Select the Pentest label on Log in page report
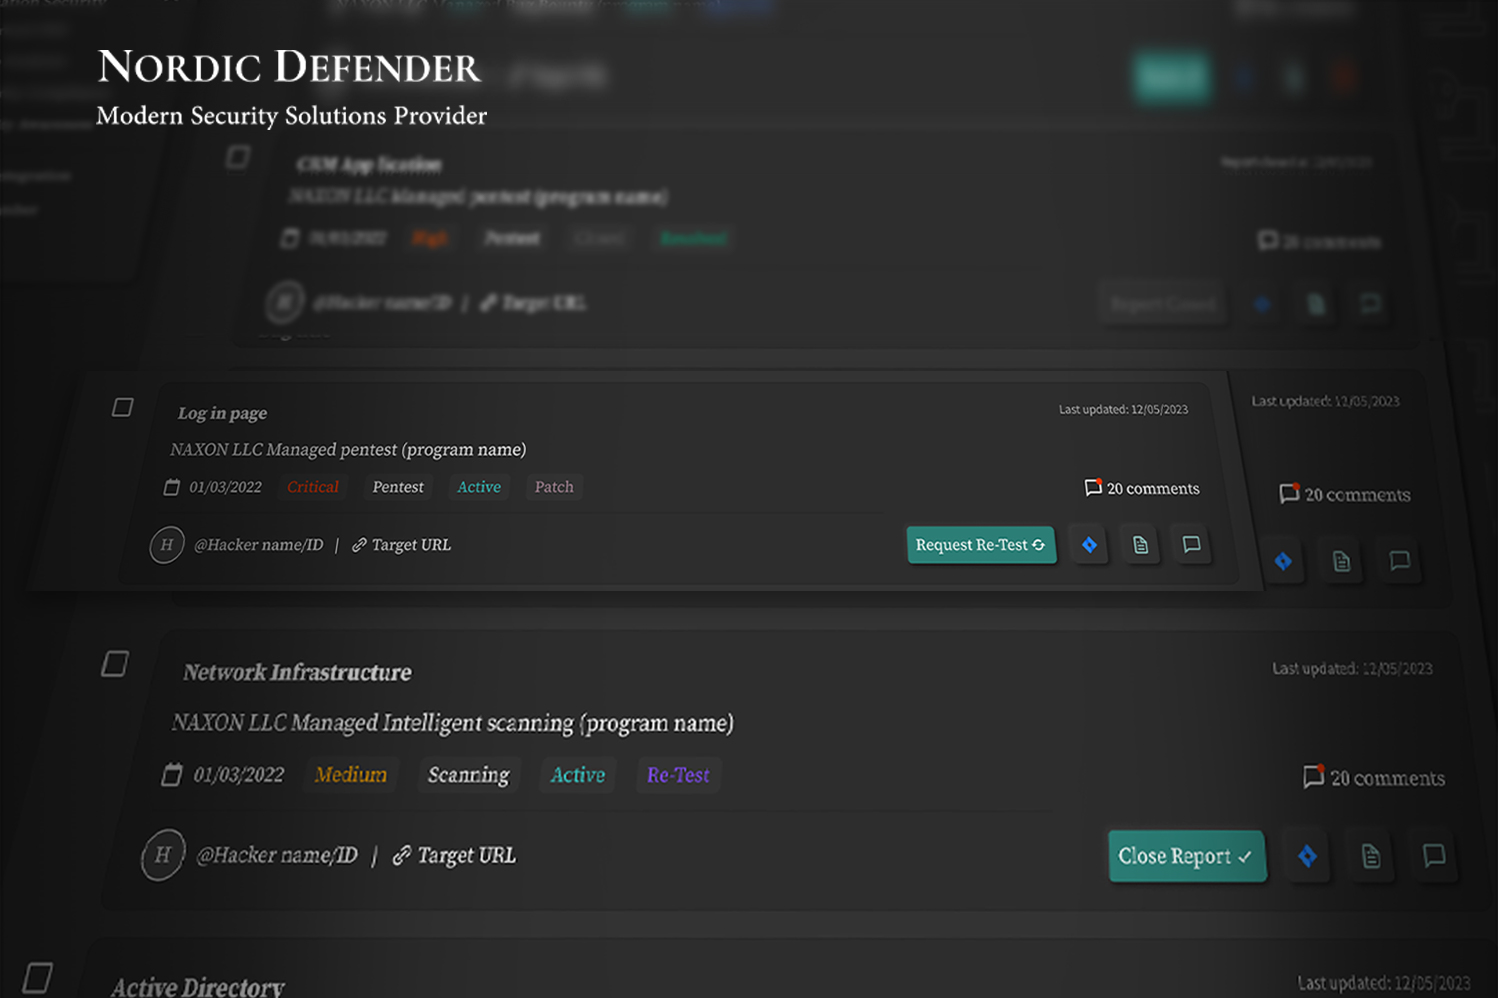This screenshot has width=1498, height=998. [397, 487]
